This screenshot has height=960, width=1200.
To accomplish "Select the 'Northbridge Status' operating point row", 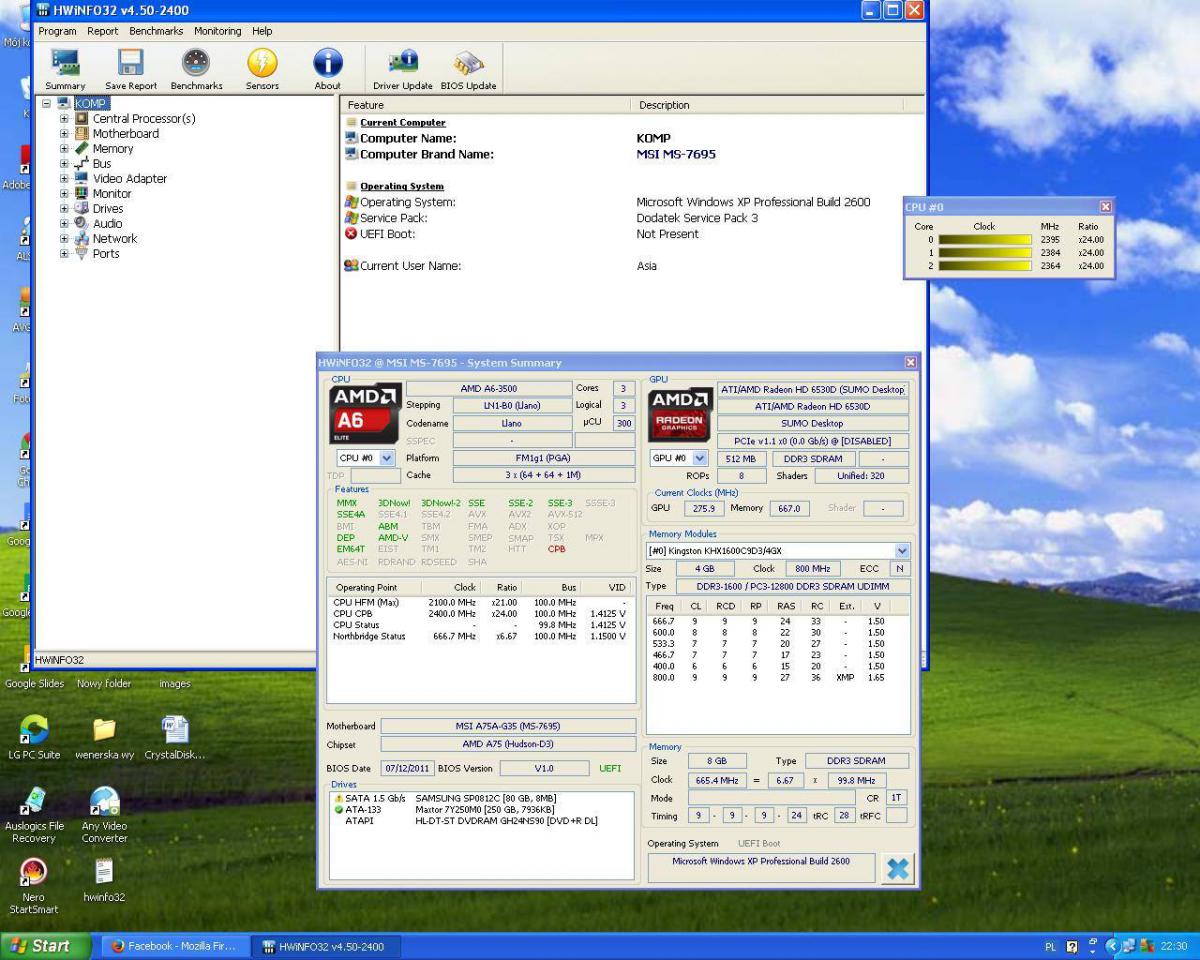I will pyautogui.click(x=481, y=636).
